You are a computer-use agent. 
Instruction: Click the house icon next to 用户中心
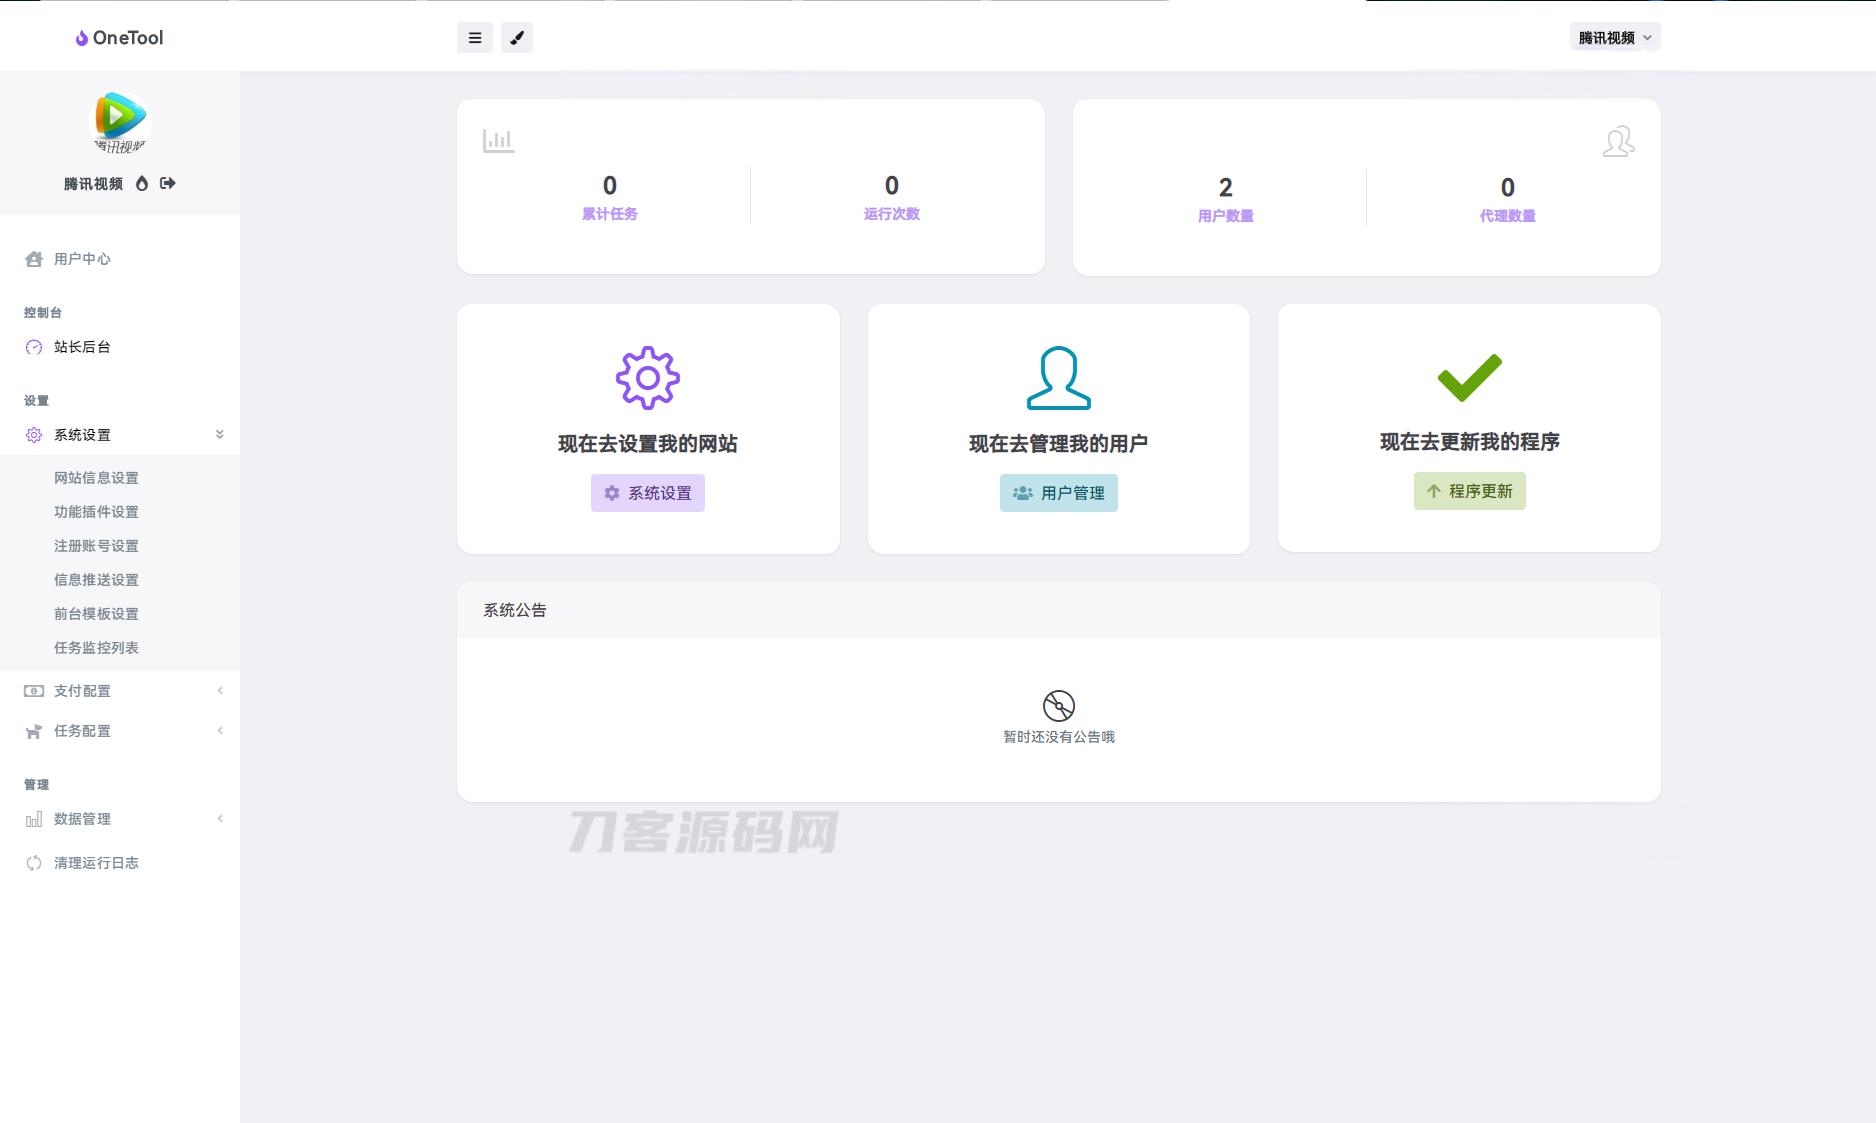(x=34, y=259)
